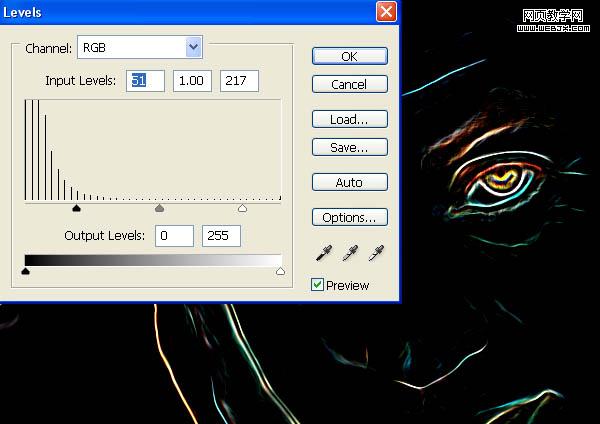Image resolution: width=600 pixels, height=424 pixels.
Task: Click the input gamma 1.00 field
Action: click(192, 80)
